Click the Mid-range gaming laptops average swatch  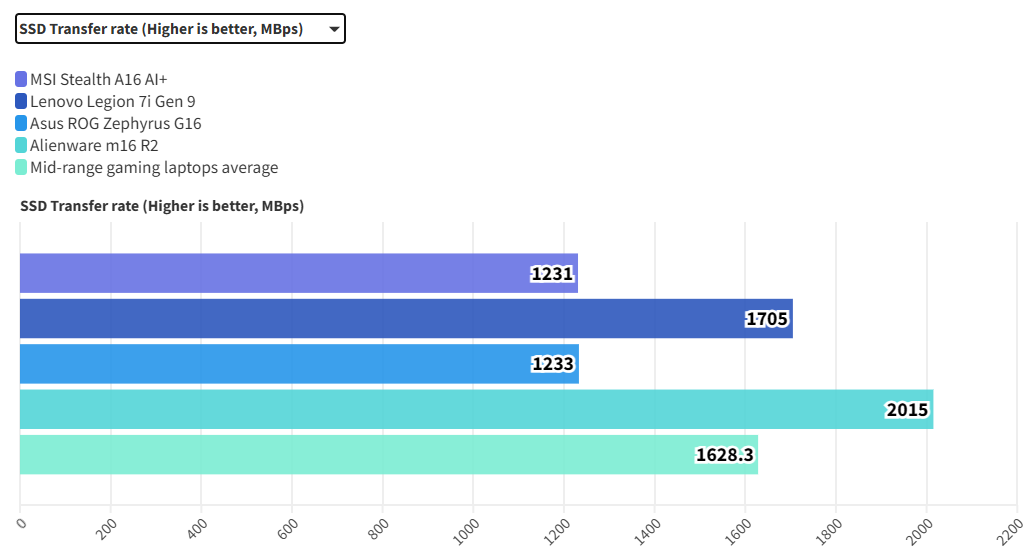[21, 168]
